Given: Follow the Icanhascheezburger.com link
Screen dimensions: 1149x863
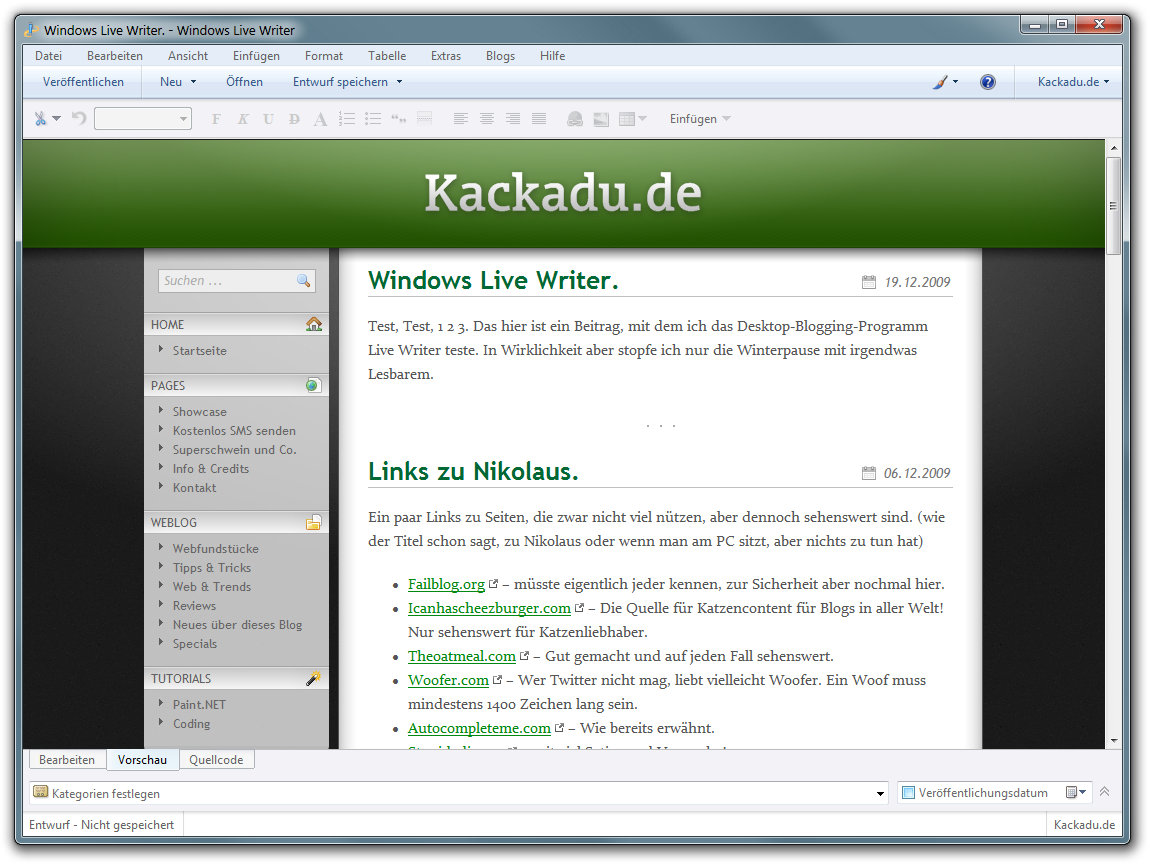Looking at the screenshot, I should pyautogui.click(x=489, y=608).
